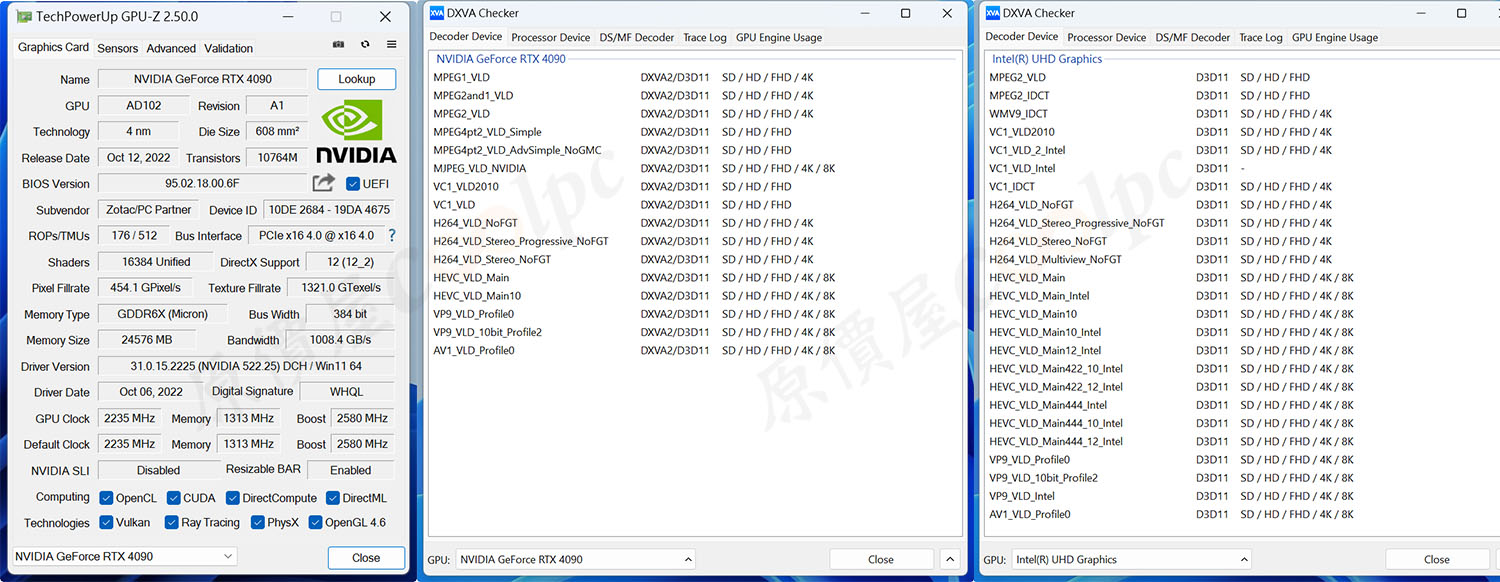
Task: Click Close button in Intel DXVA Checker window
Action: click(x=1437, y=560)
